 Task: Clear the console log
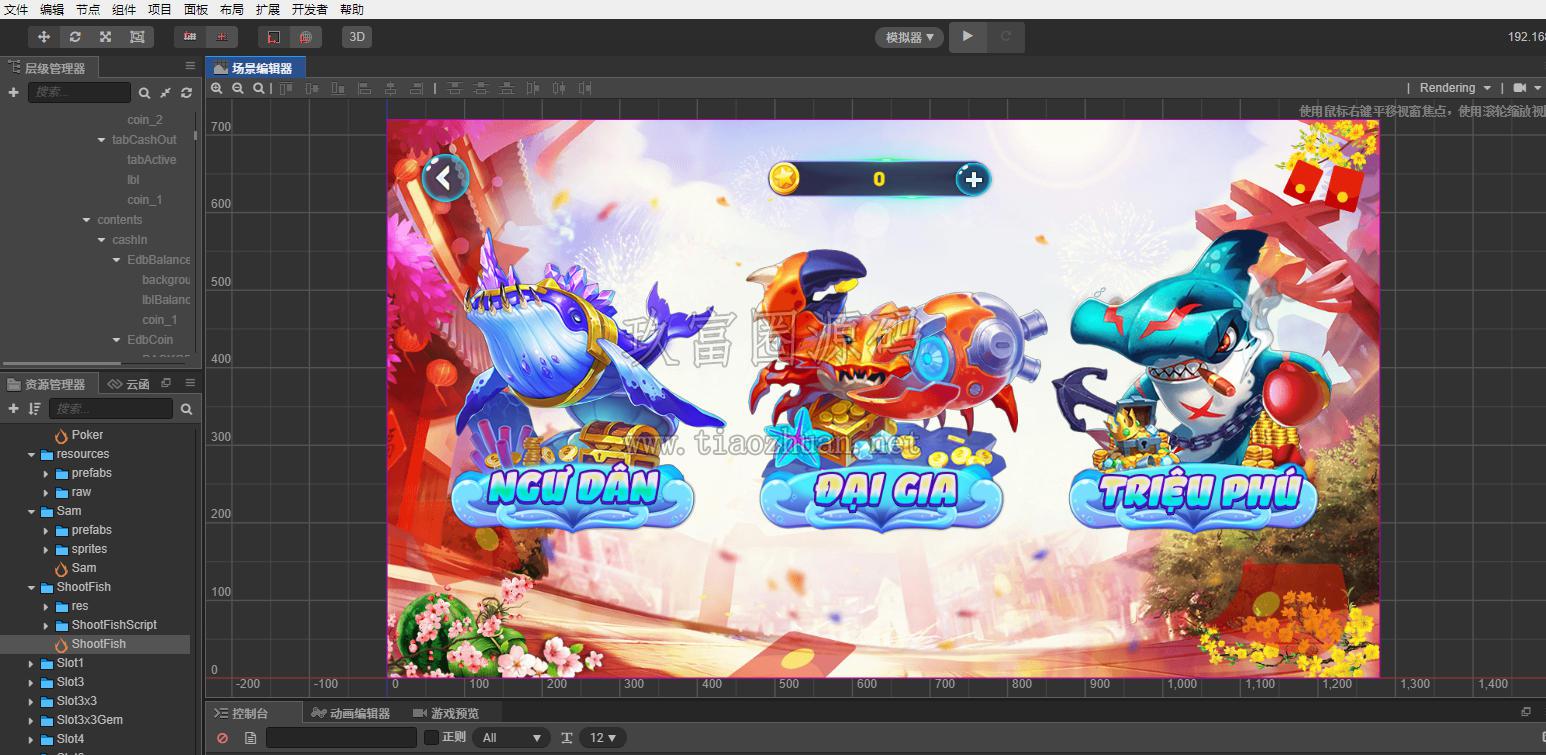(222, 738)
